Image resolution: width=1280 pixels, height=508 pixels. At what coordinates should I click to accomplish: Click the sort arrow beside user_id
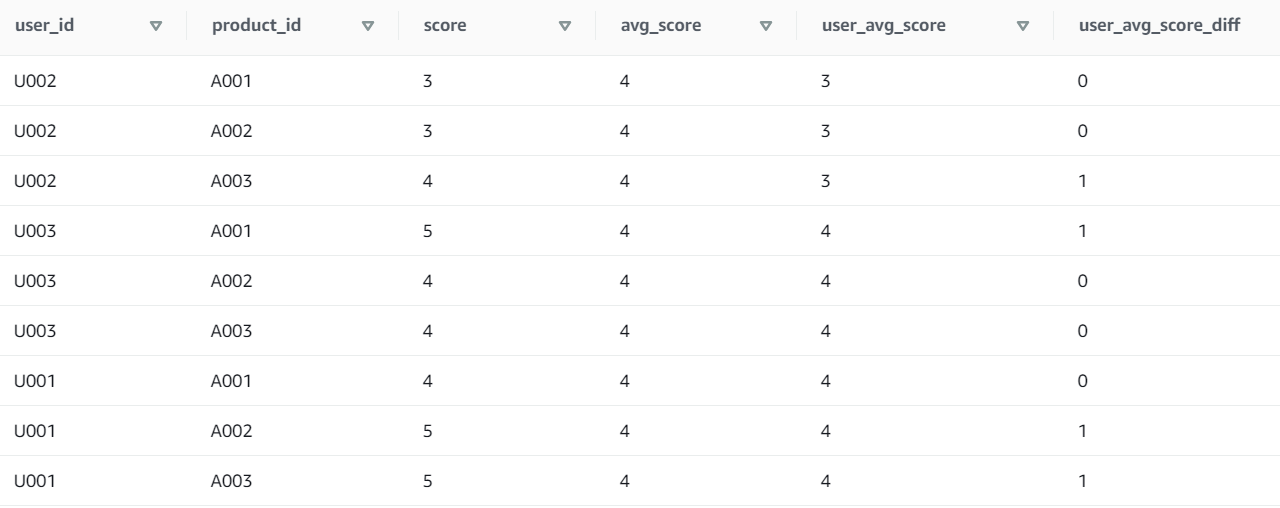click(x=155, y=26)
